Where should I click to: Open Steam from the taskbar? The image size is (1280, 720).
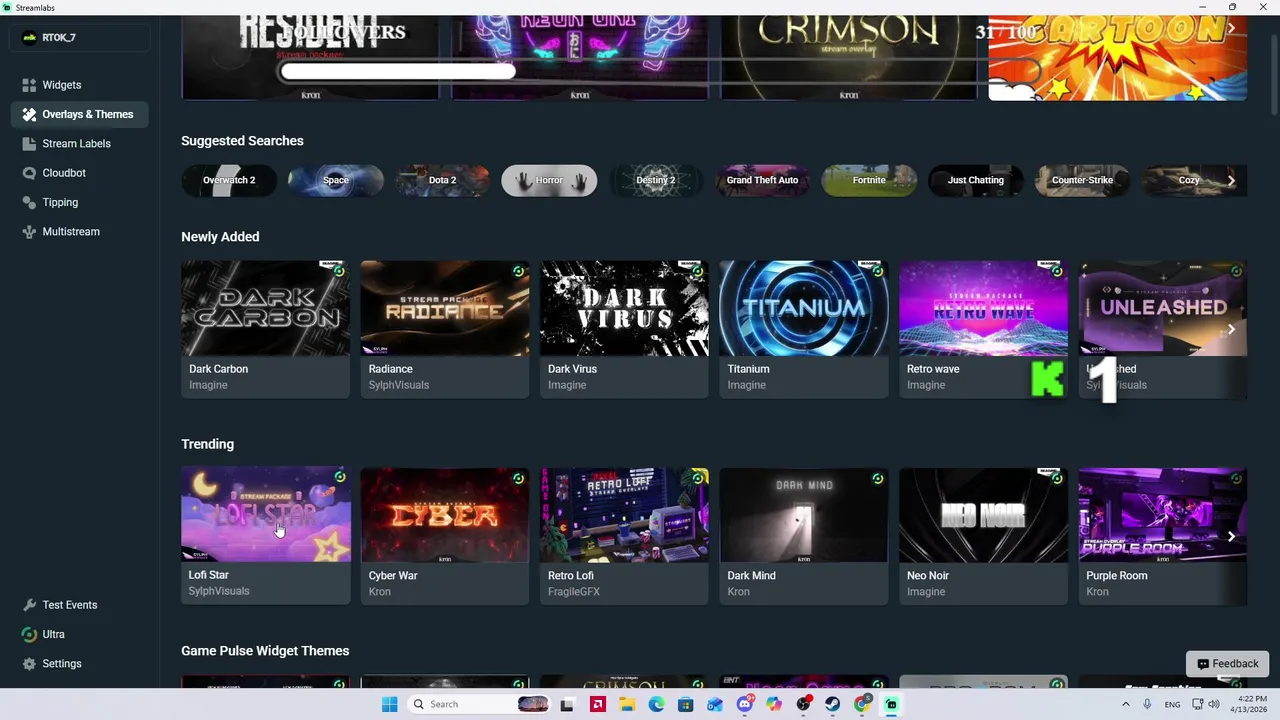[x=833, y=704]
